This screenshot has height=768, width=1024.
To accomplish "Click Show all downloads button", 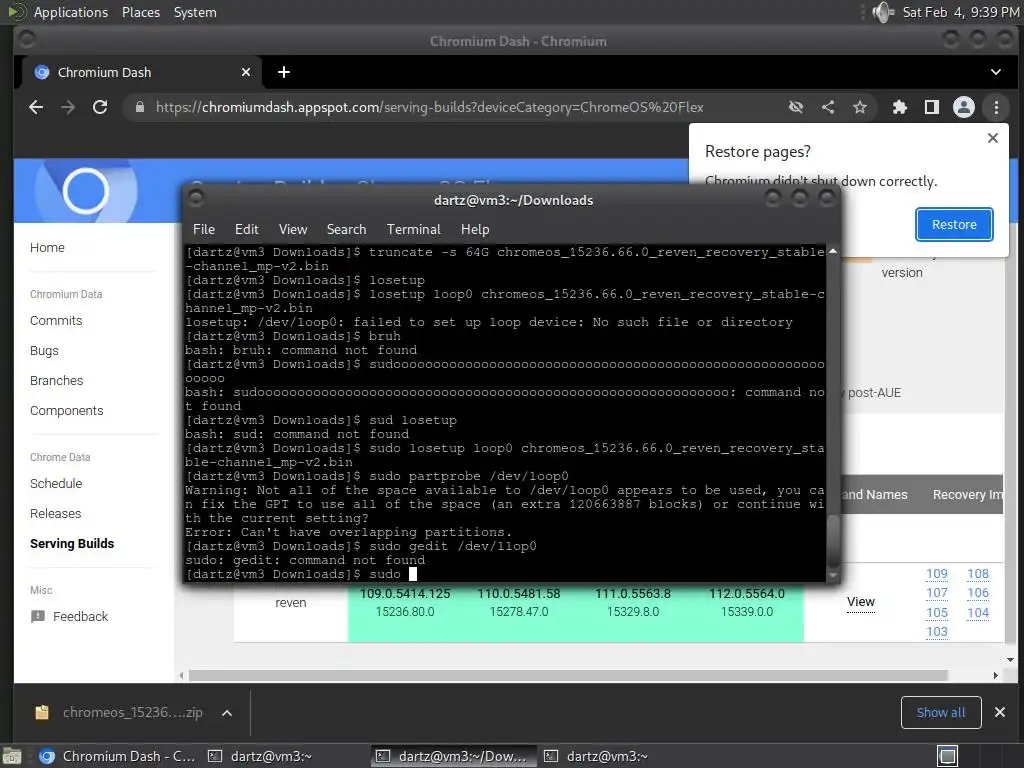I will [x=940, y=712].
